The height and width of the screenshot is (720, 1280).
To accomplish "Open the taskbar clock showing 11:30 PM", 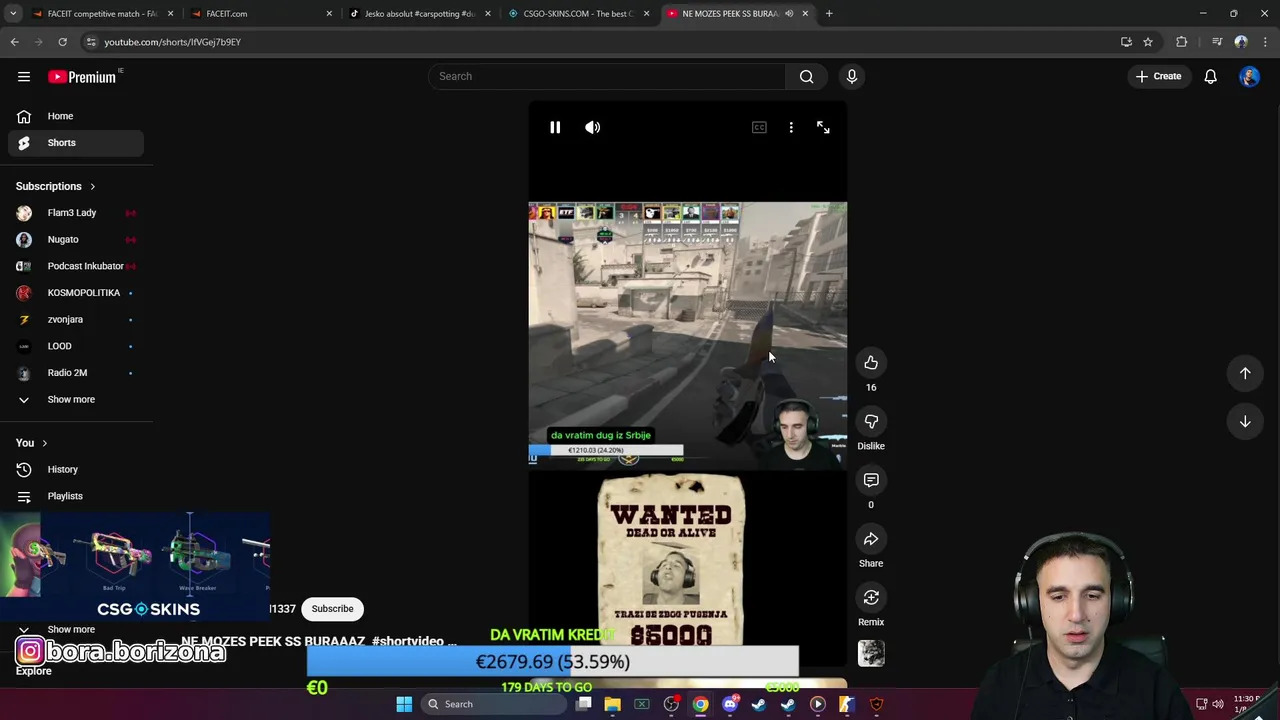I will click(x=1246, y=704).
